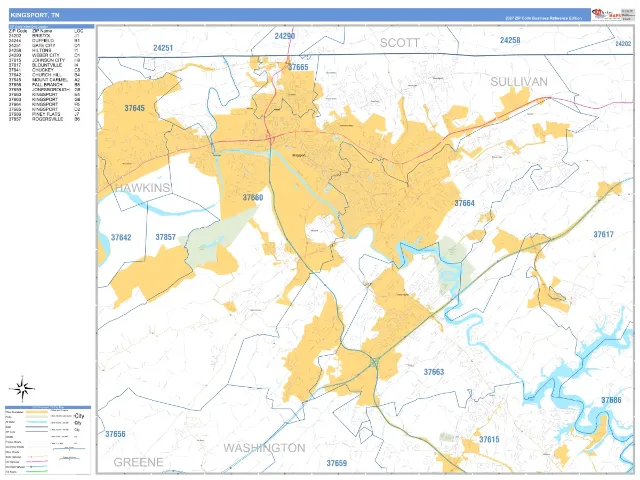This screenshot has width=640, height=480.
Task: Click the 37664 ZIP label on the map
Action: 464,203
